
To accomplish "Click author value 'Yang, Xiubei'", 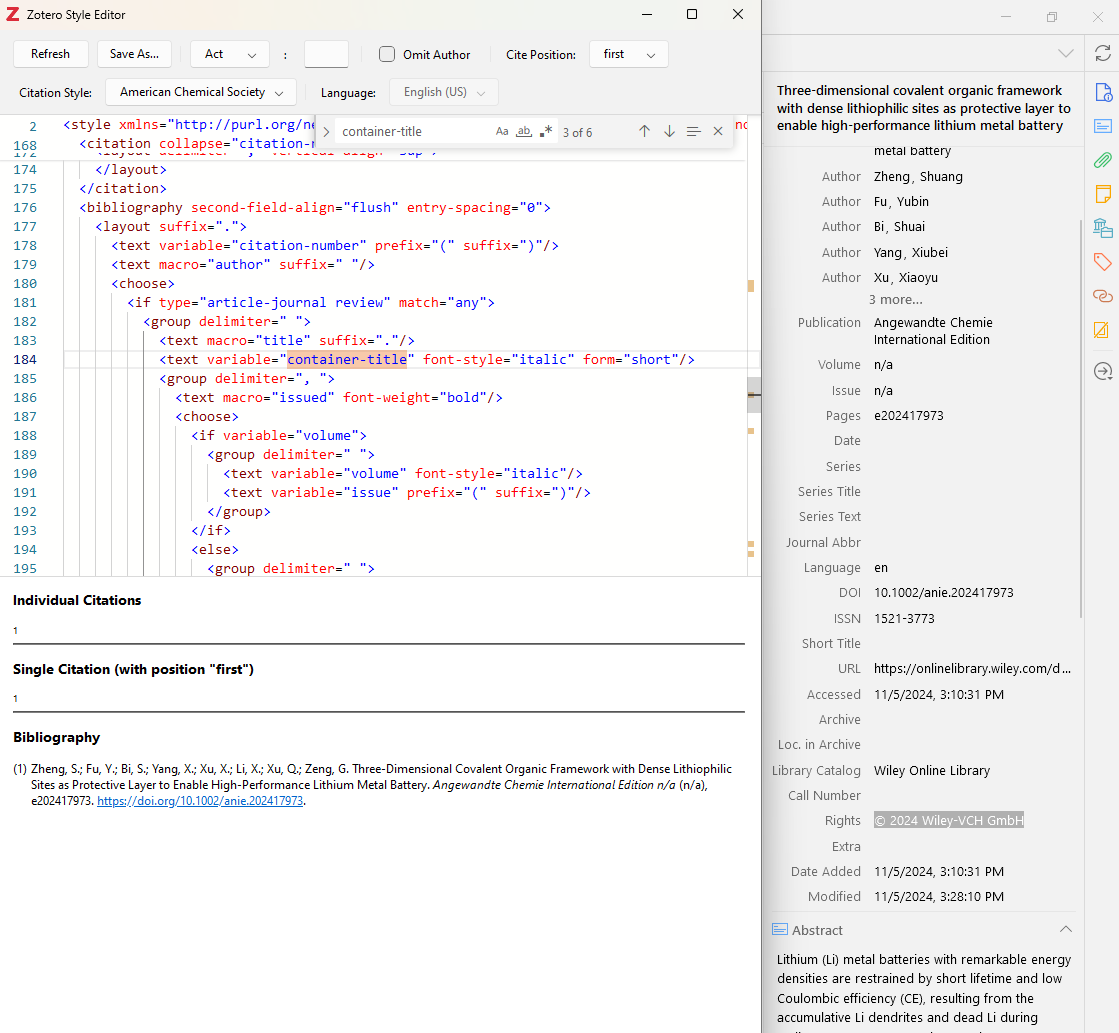I will (x=911, y=253).
